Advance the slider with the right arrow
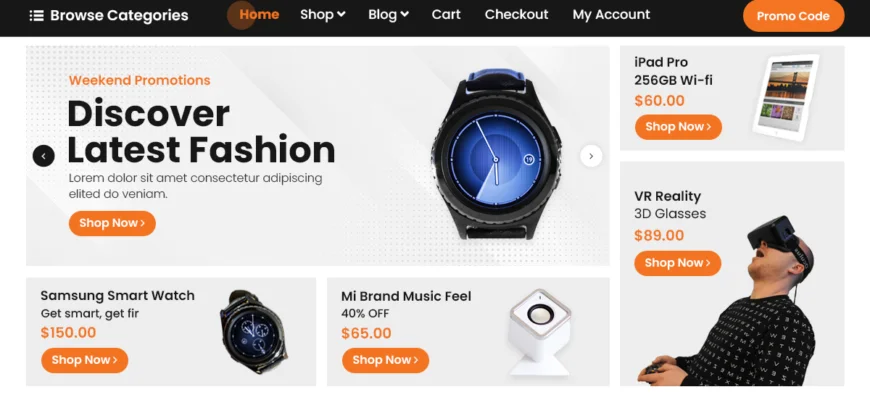This screenshot has height=400, width=870. pos(591,156)
